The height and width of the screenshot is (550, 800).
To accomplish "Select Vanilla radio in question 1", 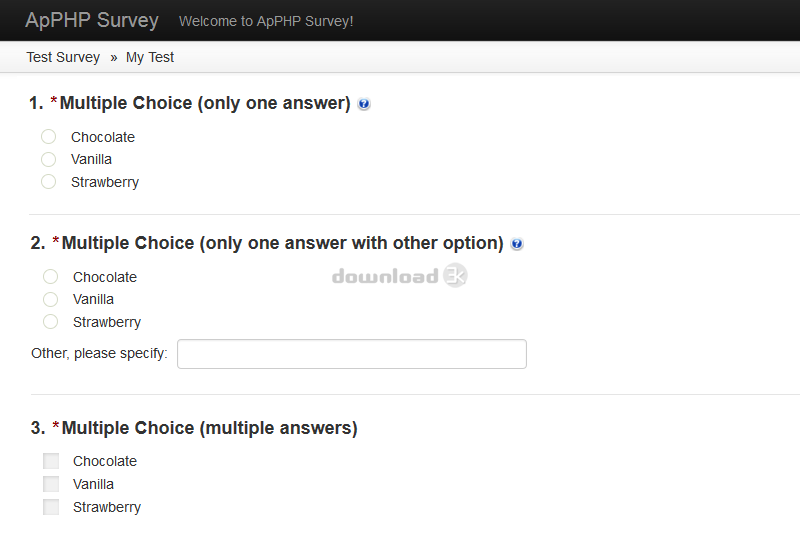I will (x=48, y=159).
